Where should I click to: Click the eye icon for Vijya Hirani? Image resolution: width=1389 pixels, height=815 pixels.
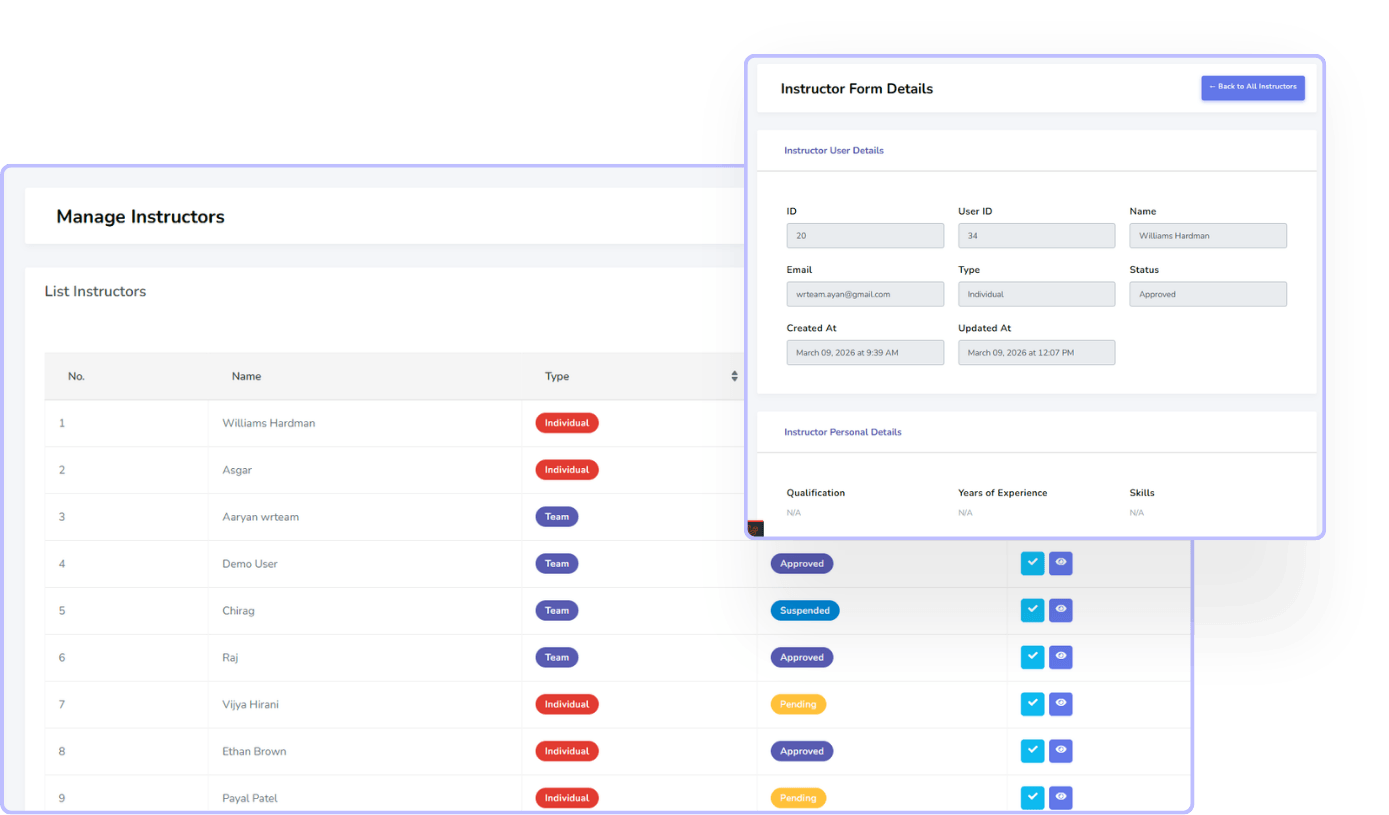tap(1061, 704)
